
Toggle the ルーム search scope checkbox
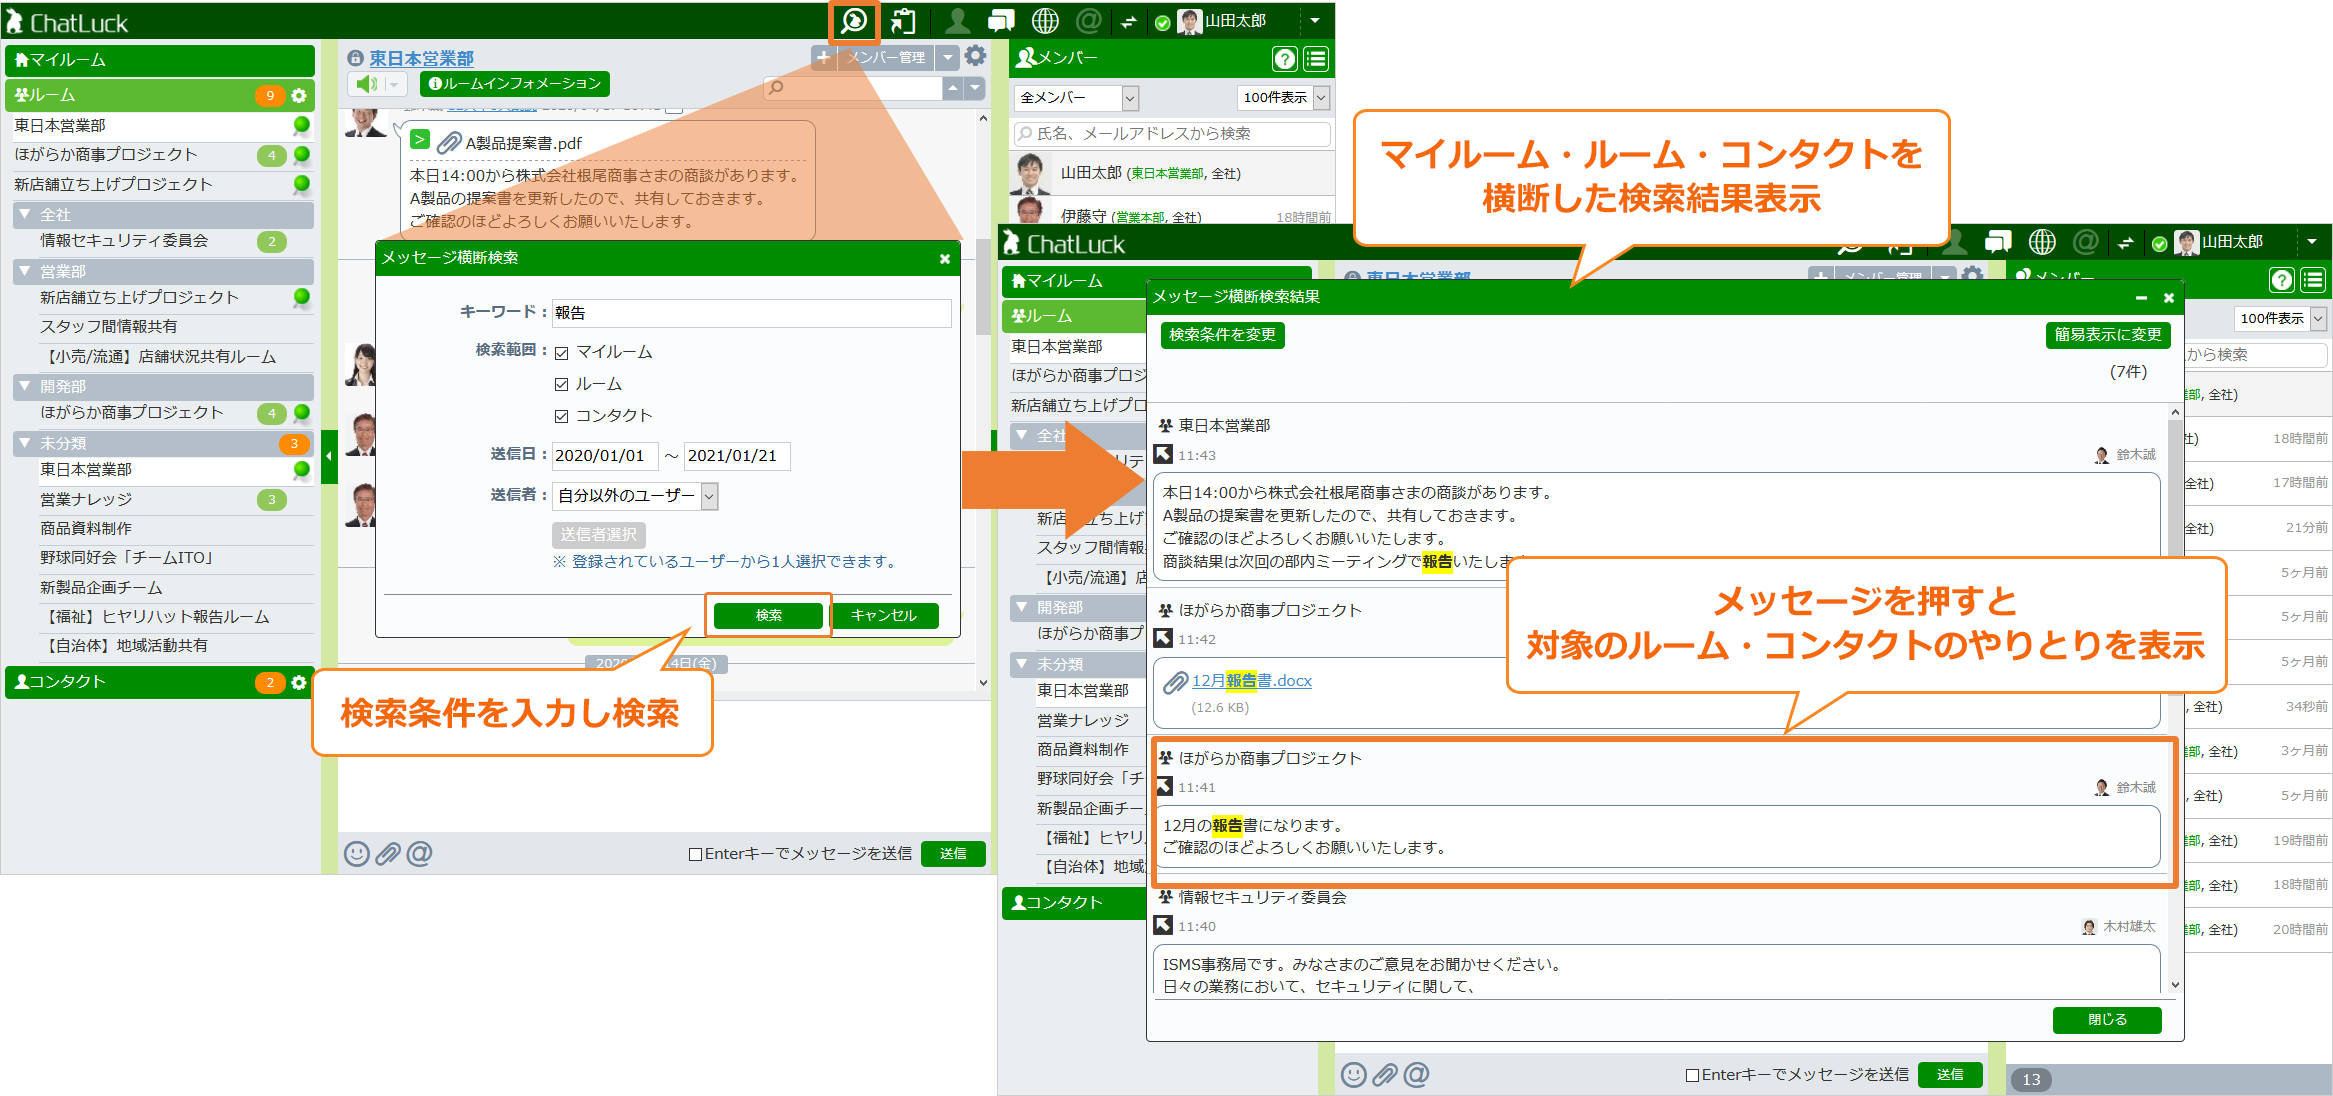(x=562, y=385)
